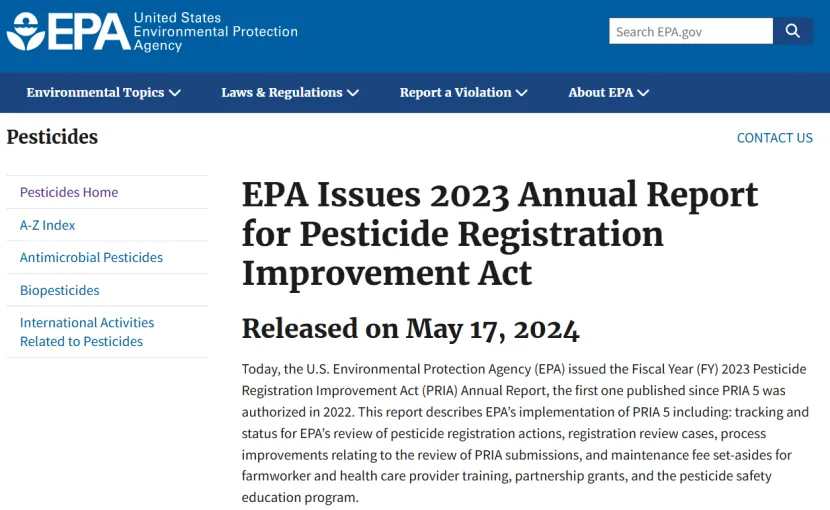
Task: Go to Pesticides Home
Action: coord(69,192)
